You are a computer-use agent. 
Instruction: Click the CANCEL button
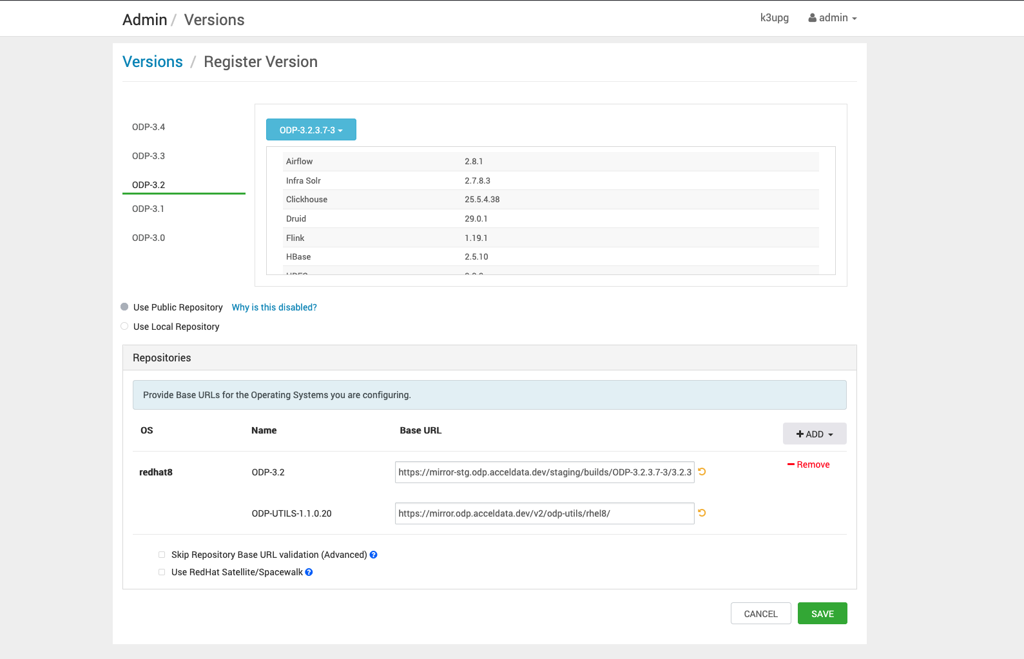761,613
